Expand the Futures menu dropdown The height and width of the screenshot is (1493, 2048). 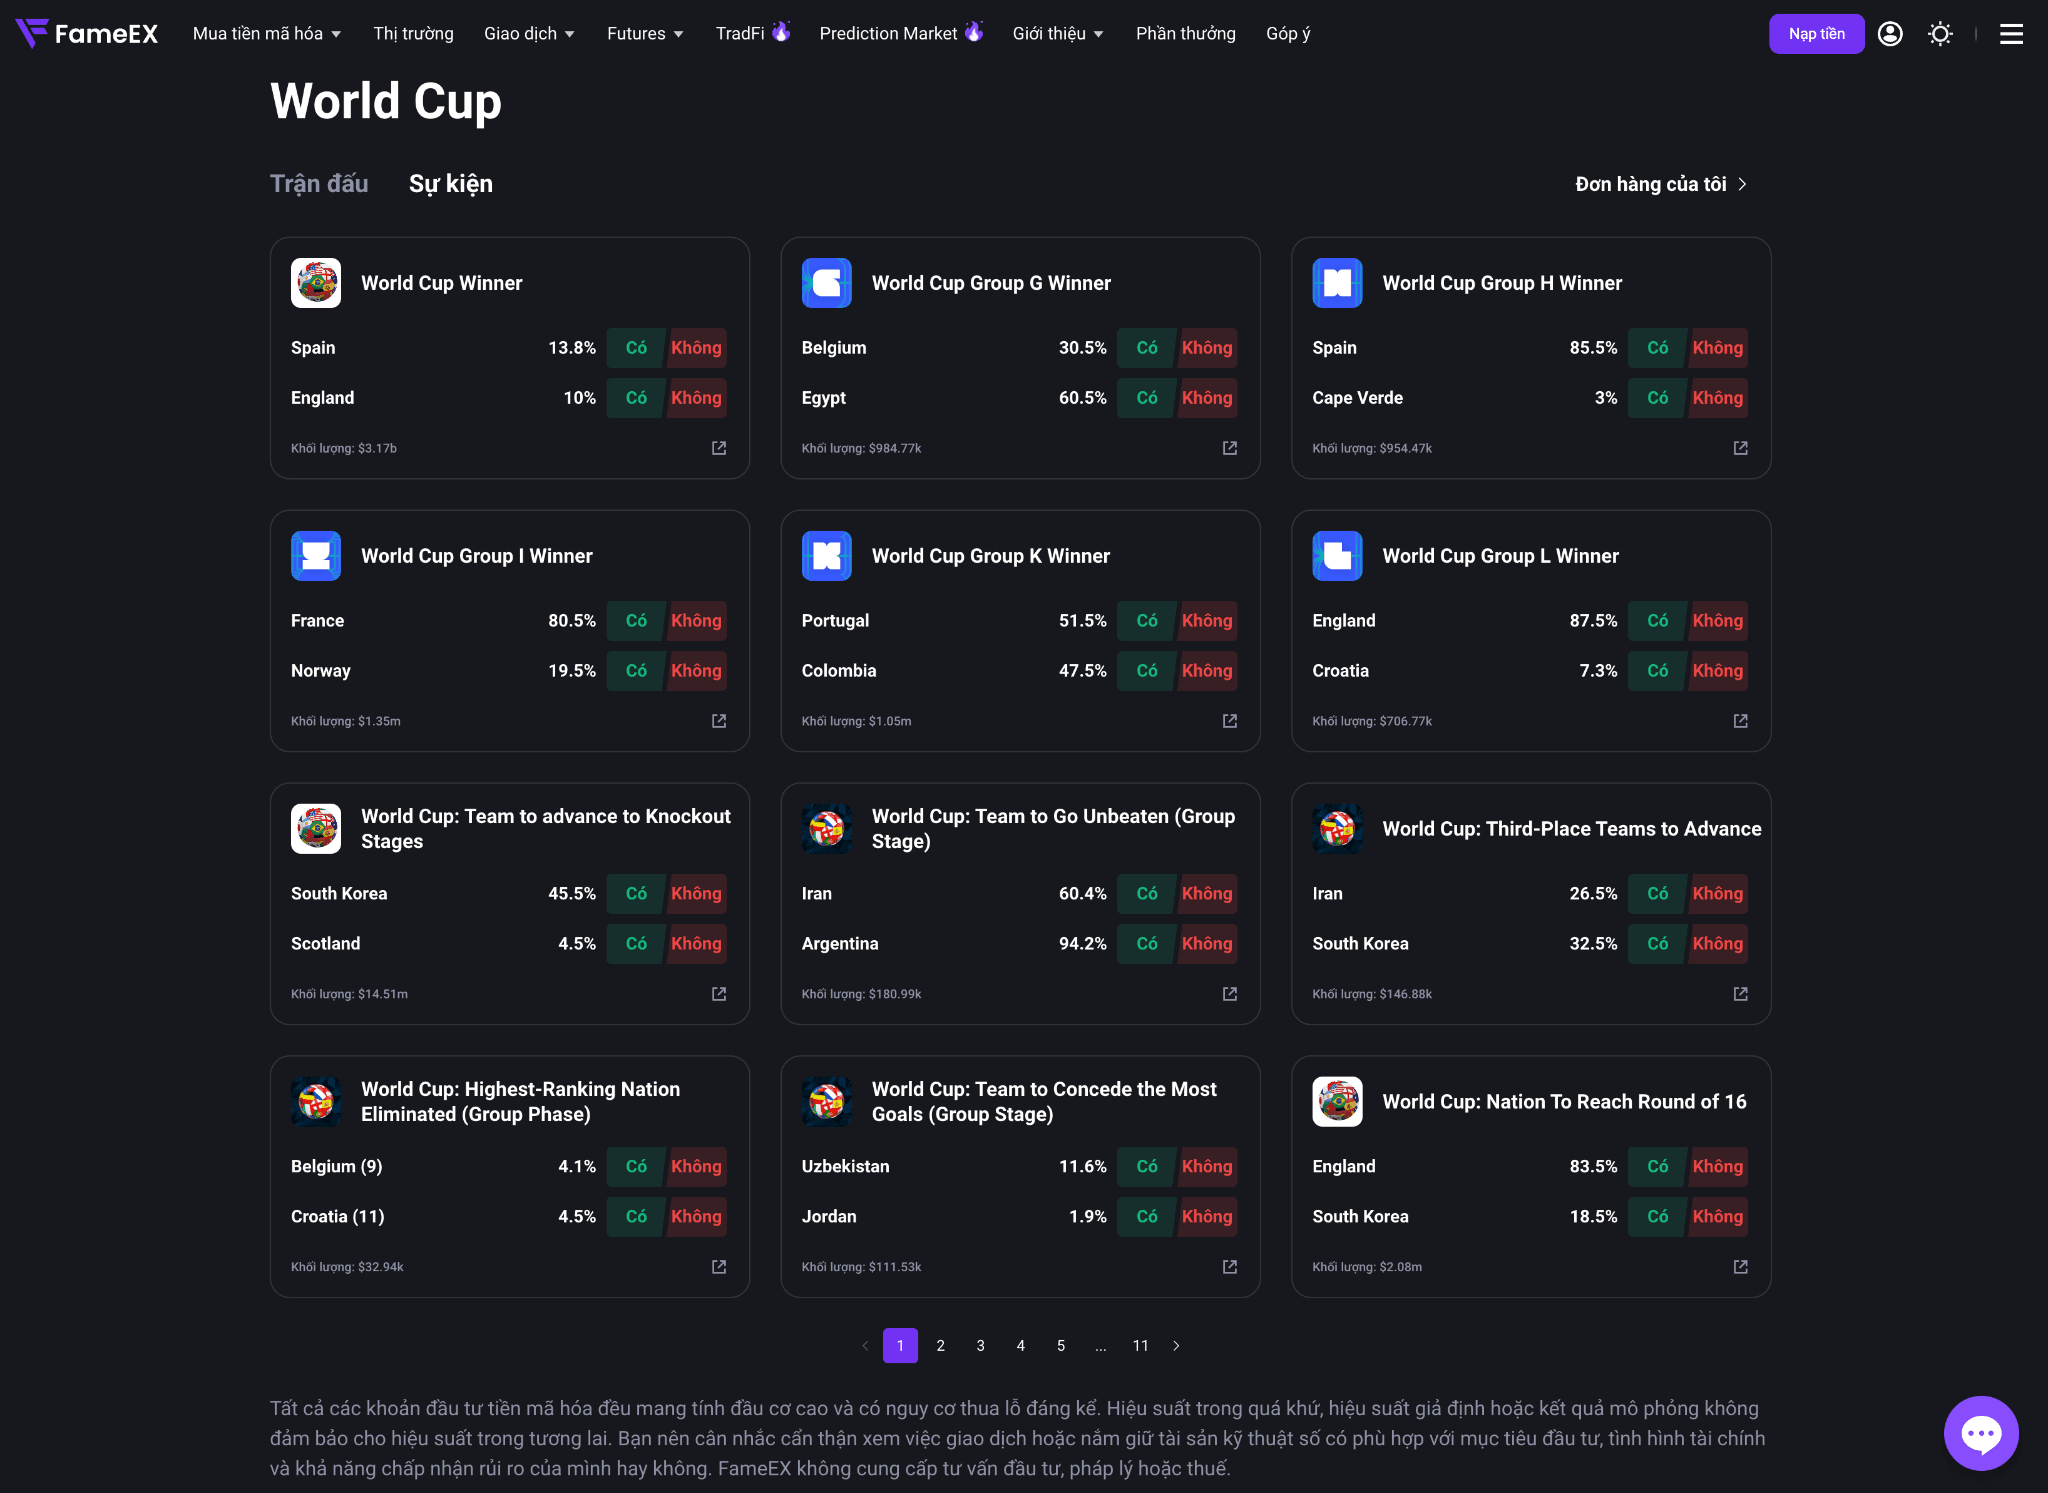click(645, 34)
